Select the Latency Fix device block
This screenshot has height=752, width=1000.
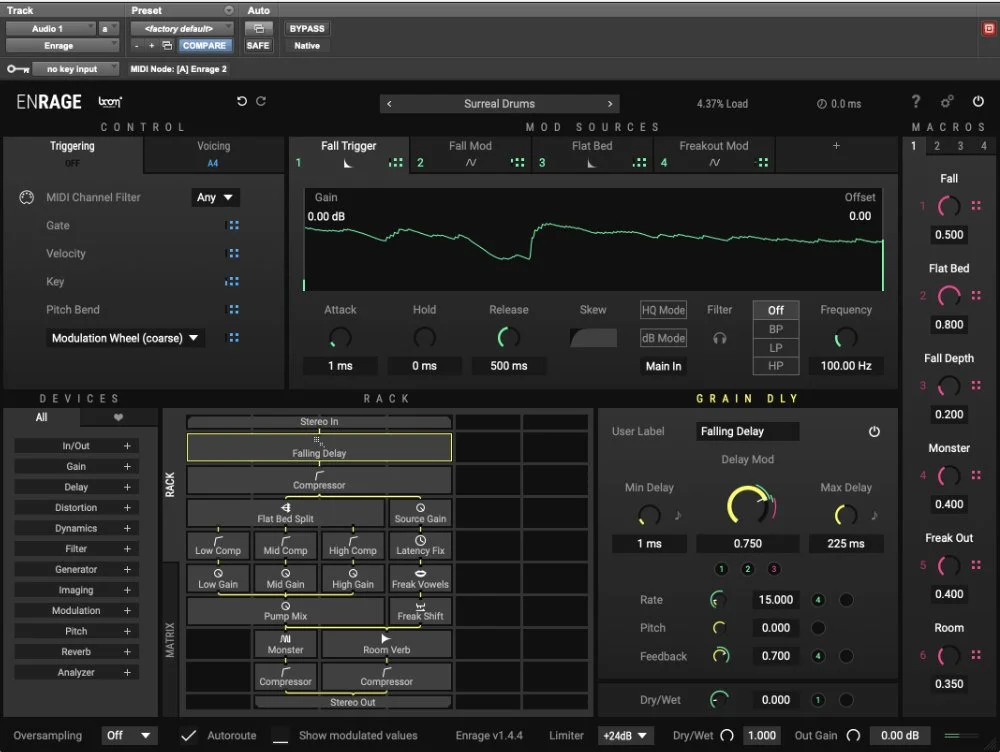(x=420, y=545)
